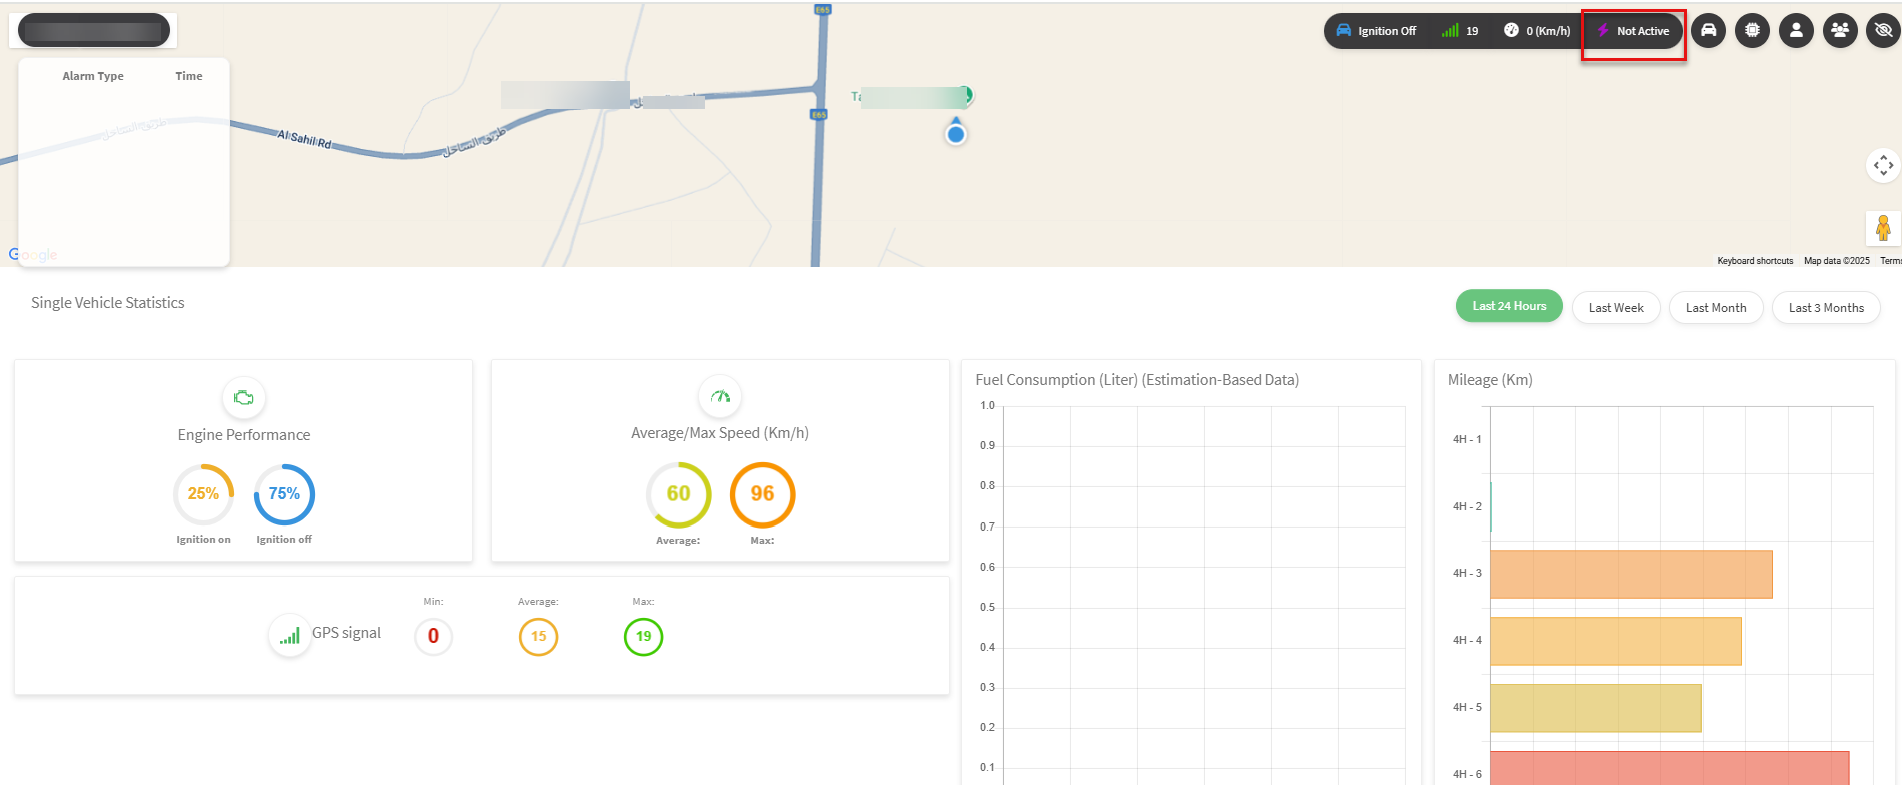Click the speedometer icon above Average/Max Speed
Viewport: 1902px width, 785px height.
[720, 397]
